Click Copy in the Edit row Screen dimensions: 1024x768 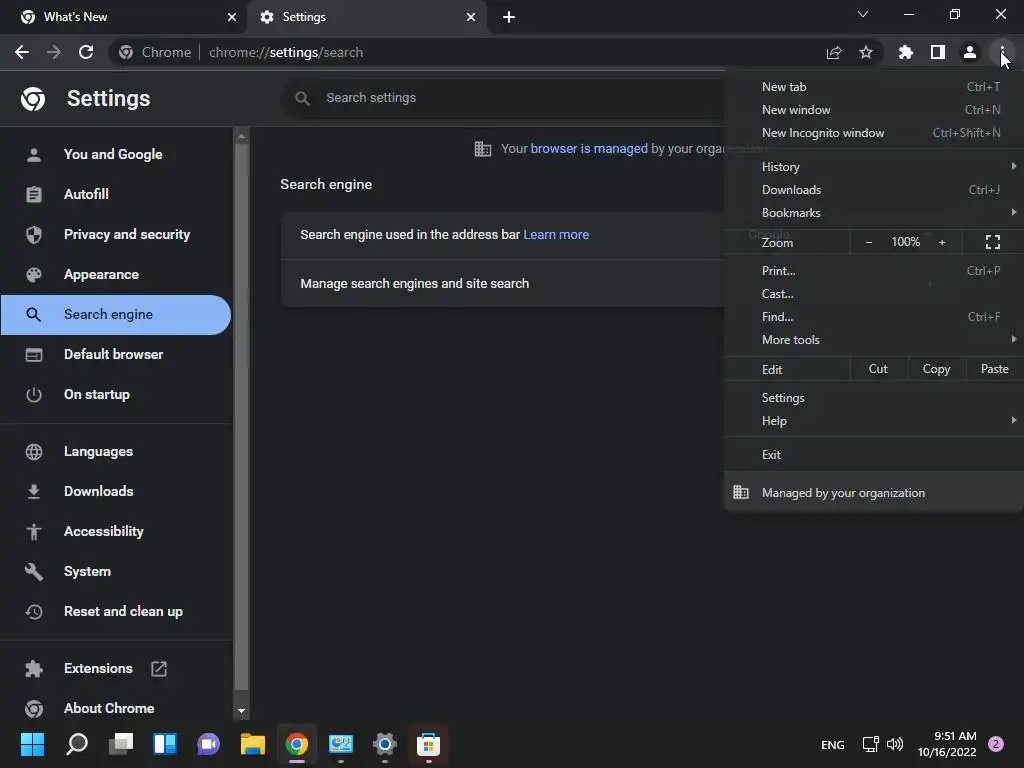[x=936, y=369]
